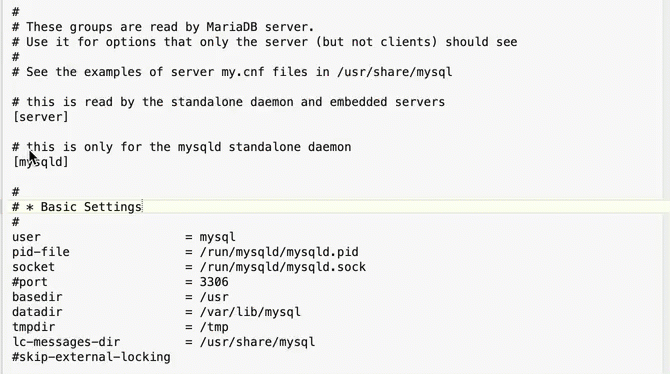Click the '#skip-external-locking' line
The image size is (670, 374).
[x=91, y=357]
